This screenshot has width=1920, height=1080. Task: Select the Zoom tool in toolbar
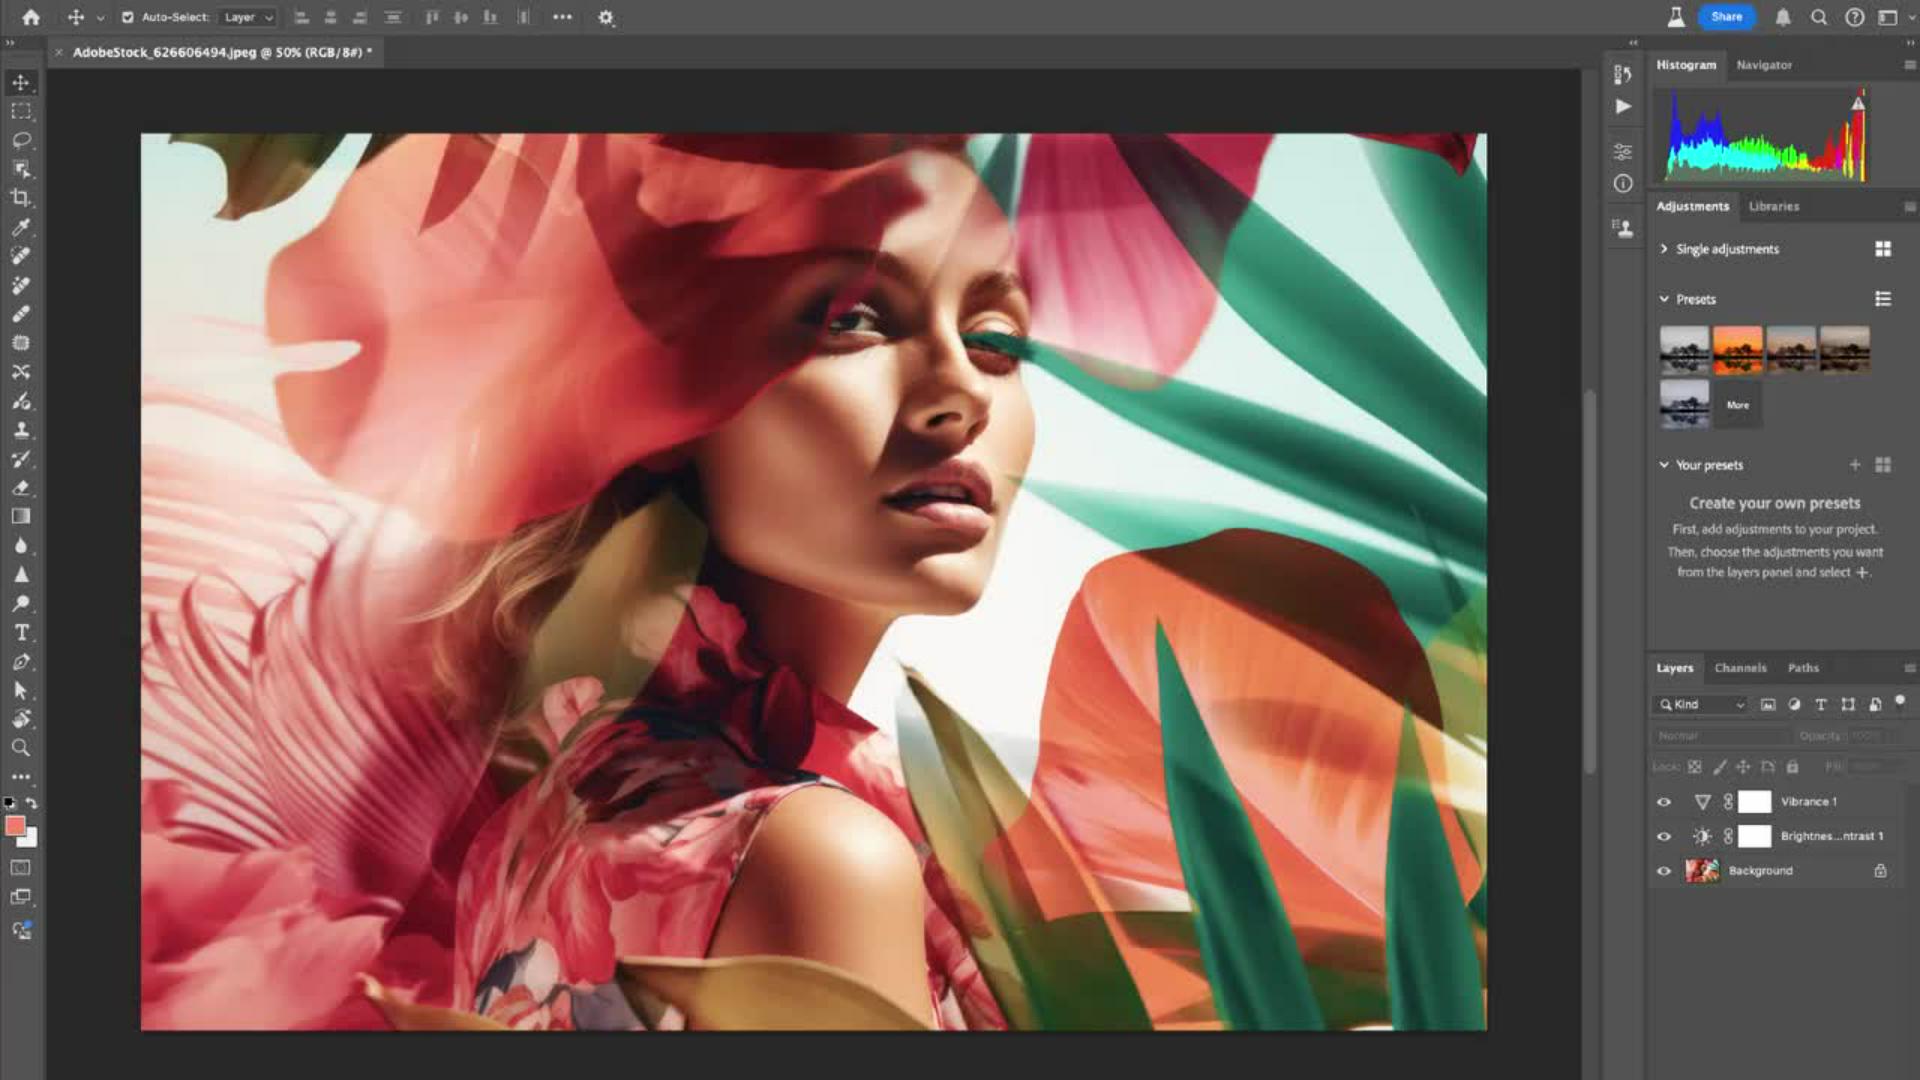(x=21, y=748)
